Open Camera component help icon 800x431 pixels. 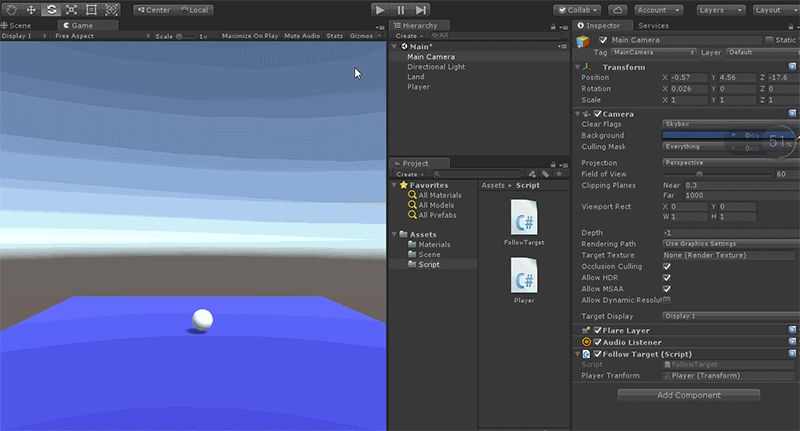(792, 113)
